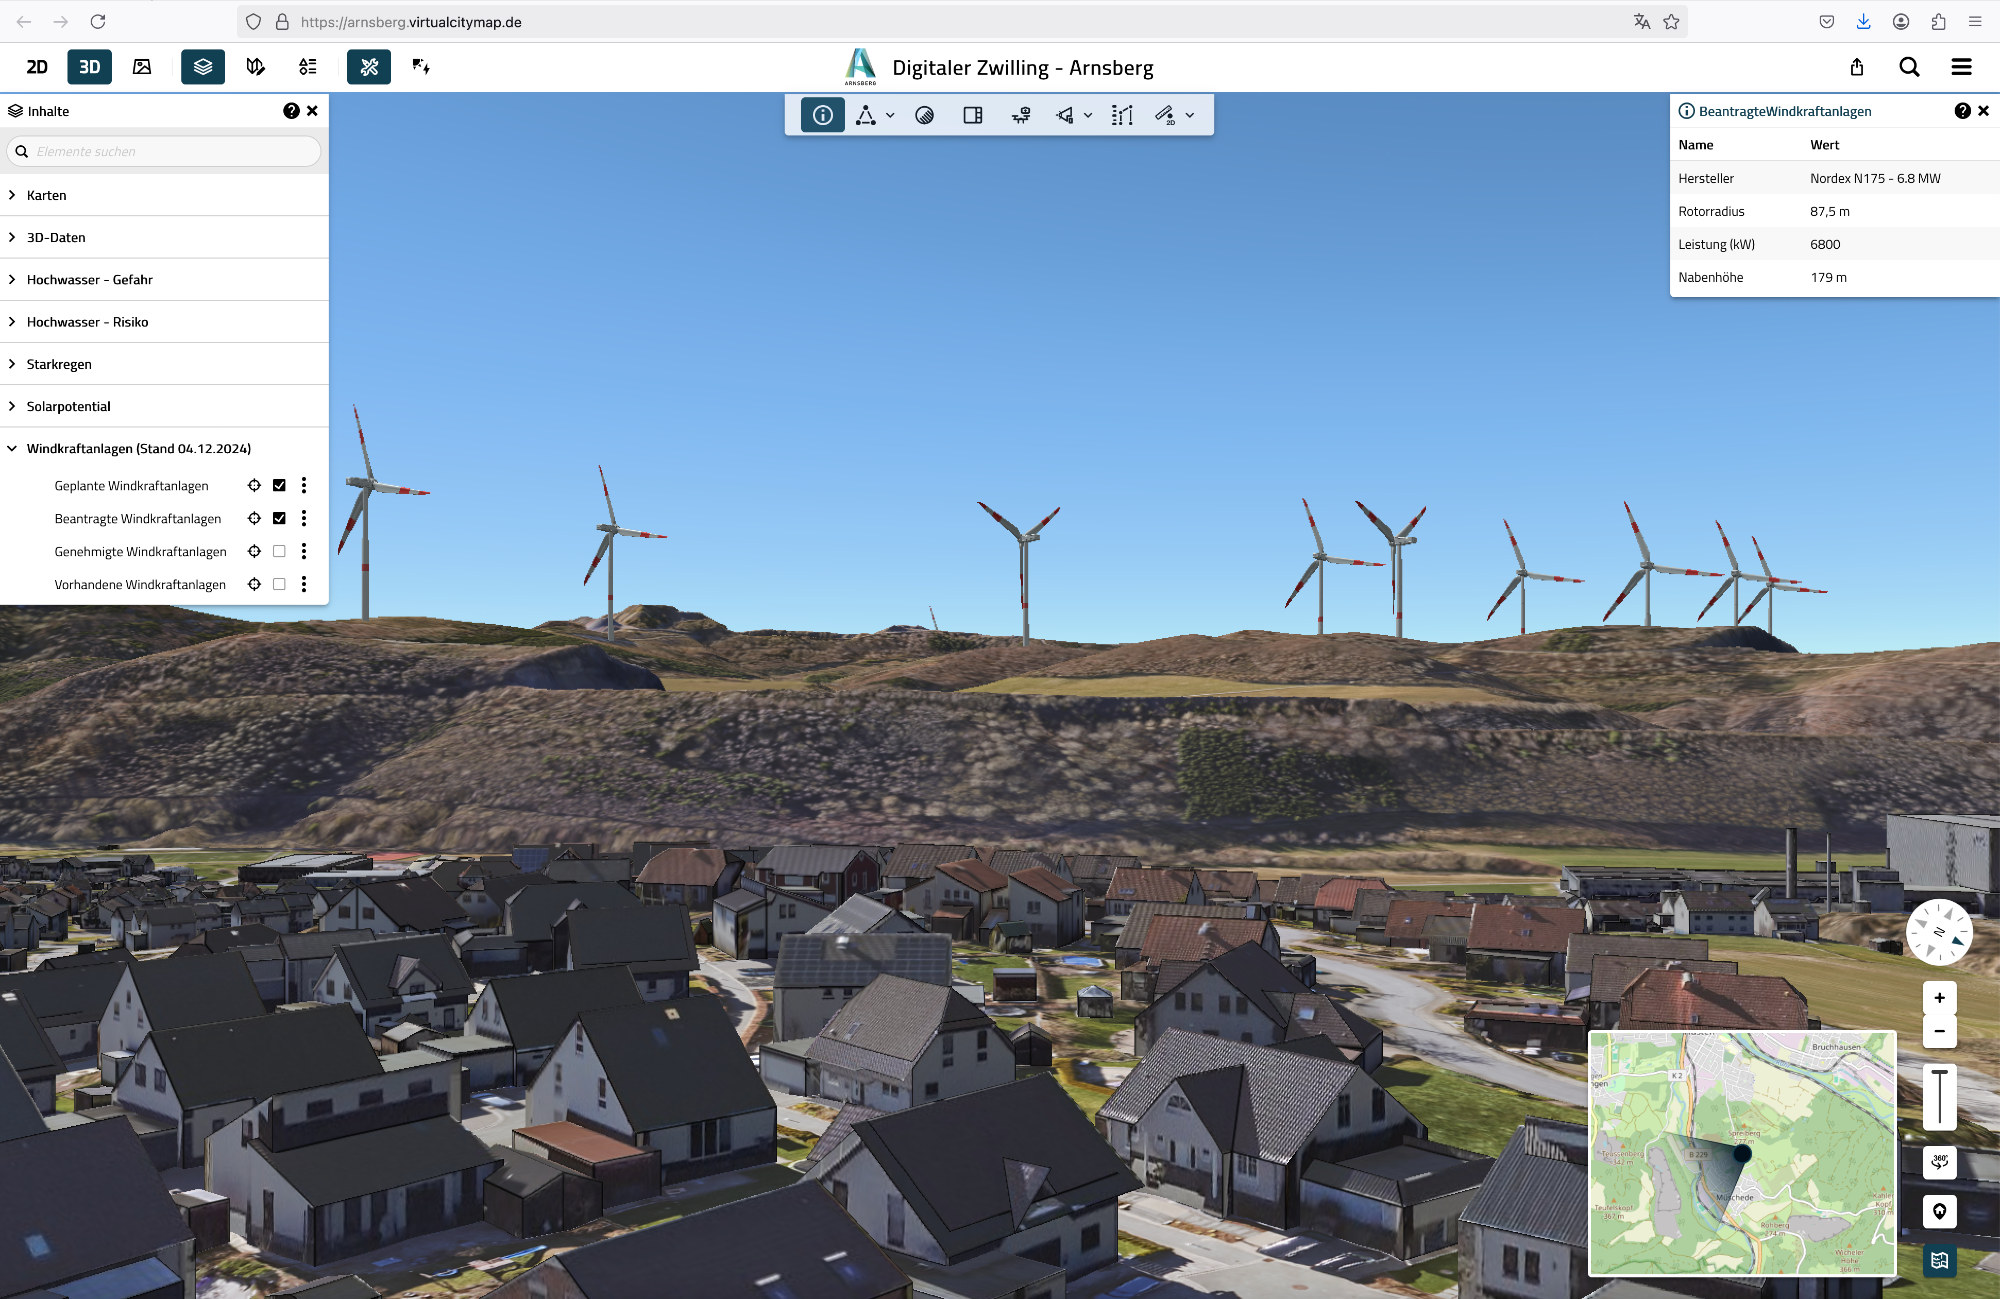The width and height of the screenshot is (2000, 1299).
Task: Enable Genehmigte Windkraftanlagen layer
Action: point(279,552)
